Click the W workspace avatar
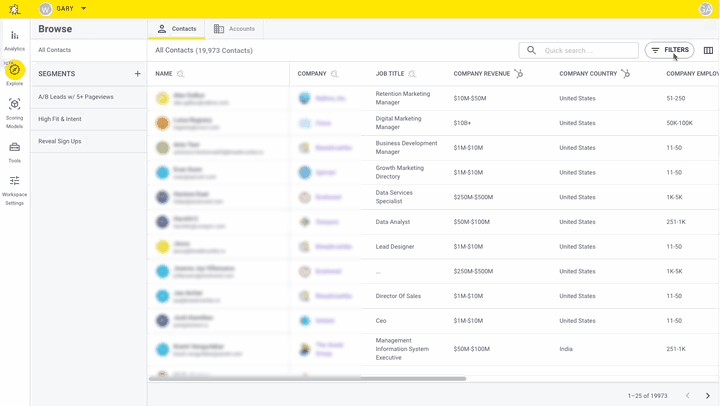Viewport: 720px width, 406px height. 45,9
